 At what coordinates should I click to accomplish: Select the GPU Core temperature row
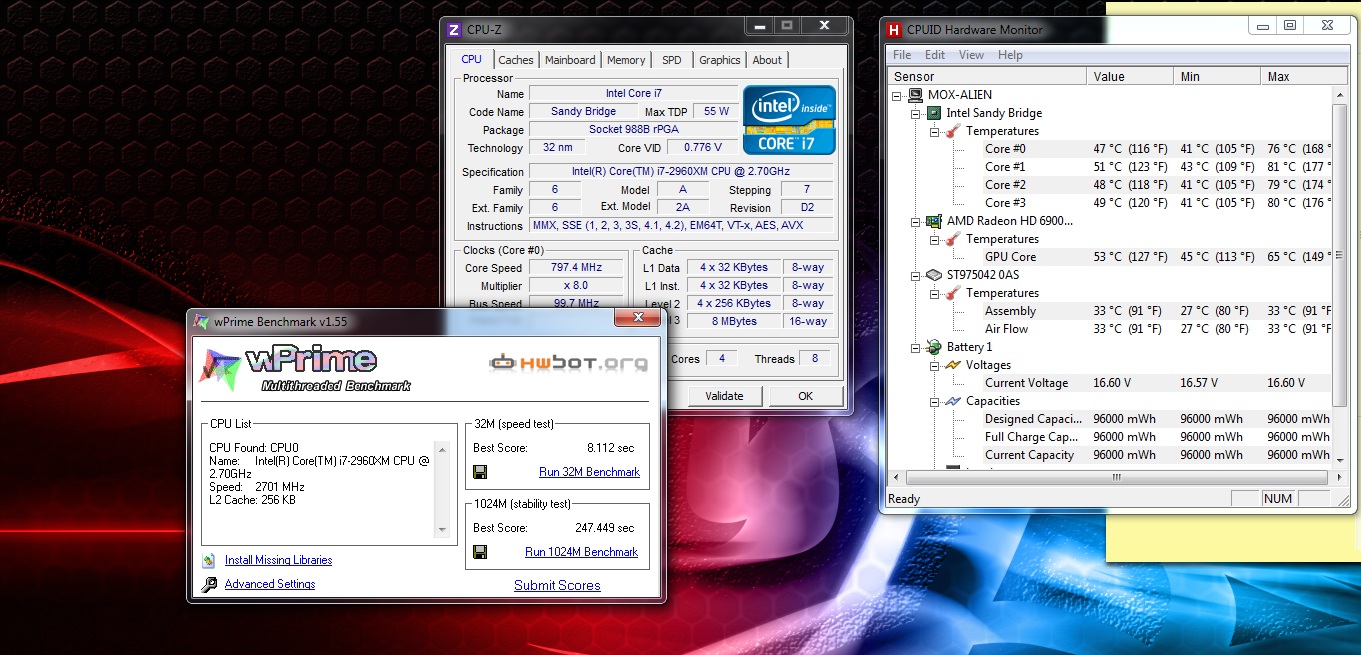(x=1110, y=257)
